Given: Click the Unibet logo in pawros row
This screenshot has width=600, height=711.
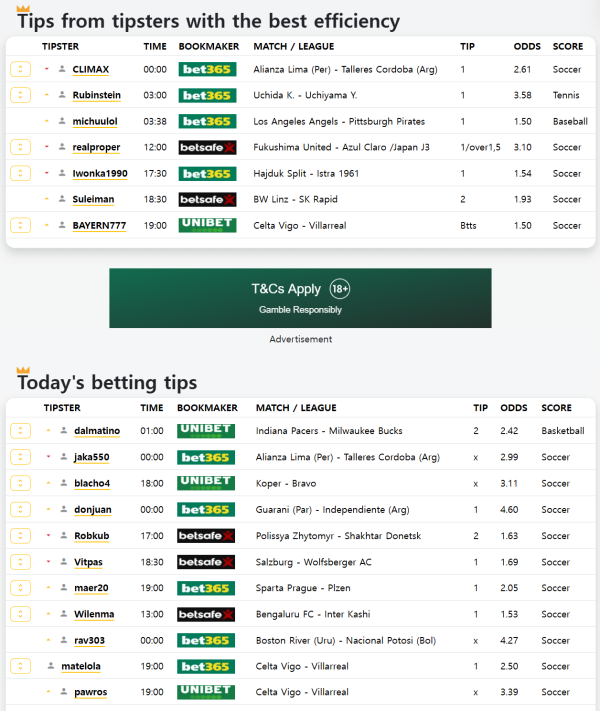Looking at the screenshot, I should [x=206, y=692].
